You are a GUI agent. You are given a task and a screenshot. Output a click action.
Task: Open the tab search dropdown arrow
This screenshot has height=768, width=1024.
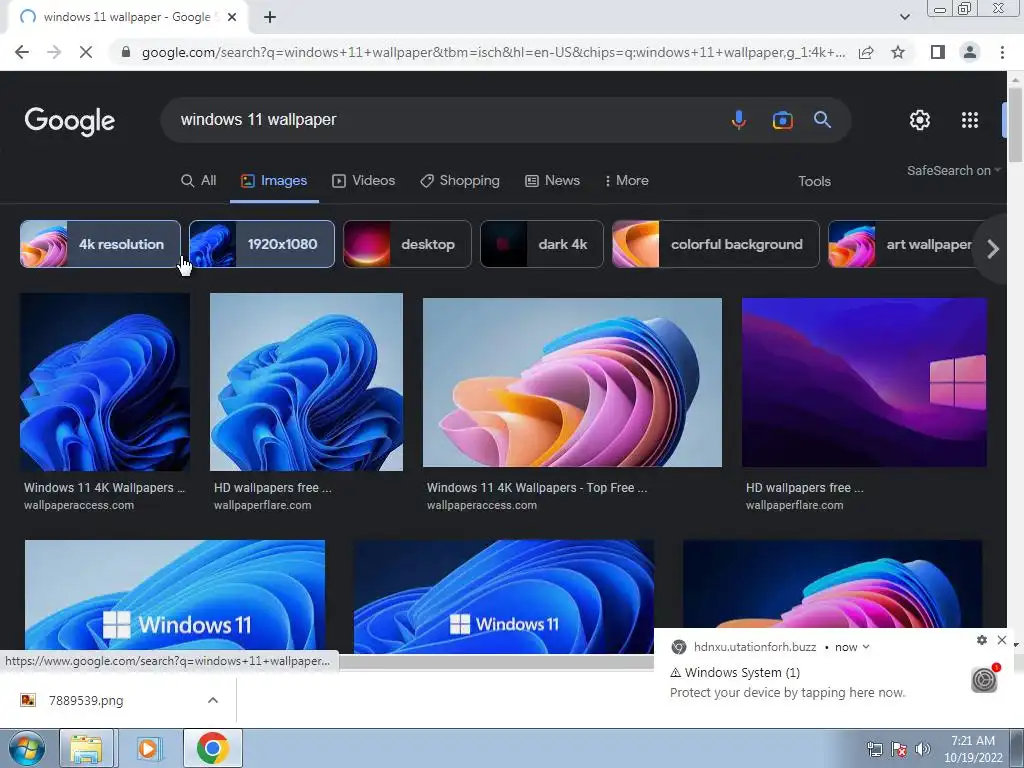click(904, 17)
